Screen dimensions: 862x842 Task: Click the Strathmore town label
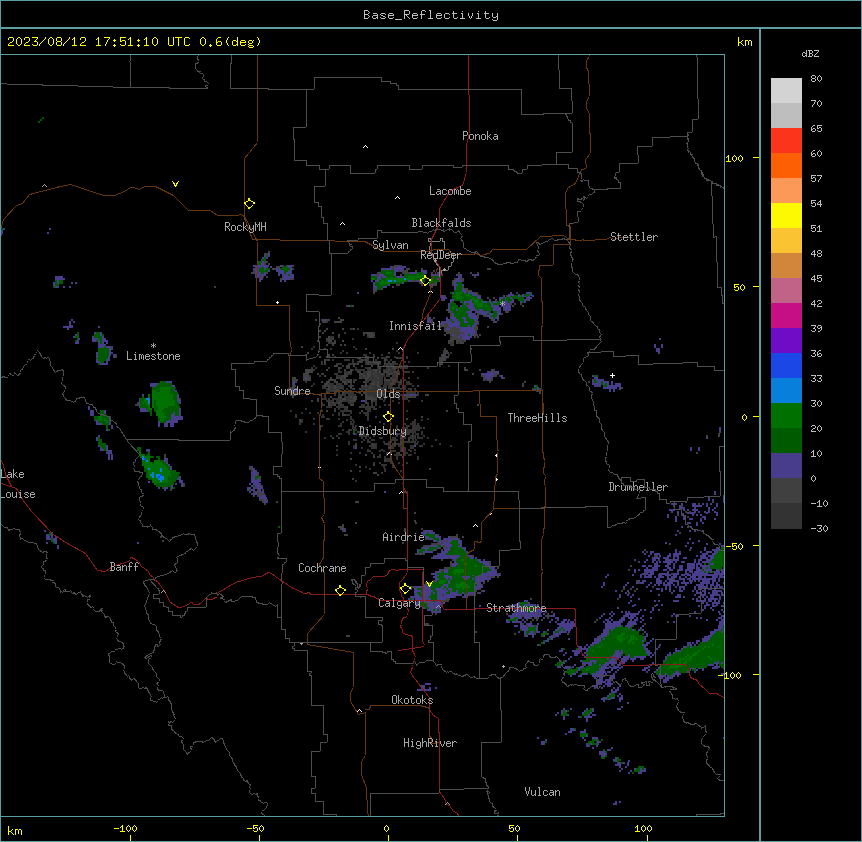516,608
